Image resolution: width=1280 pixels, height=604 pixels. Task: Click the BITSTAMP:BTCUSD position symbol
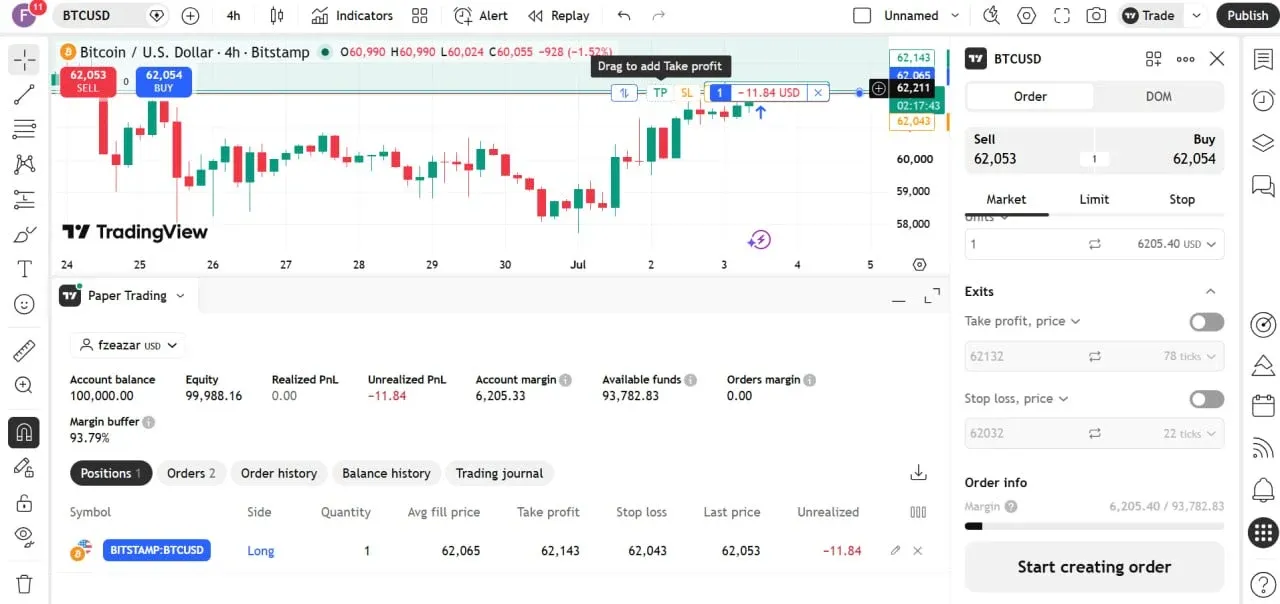point(156,550)
